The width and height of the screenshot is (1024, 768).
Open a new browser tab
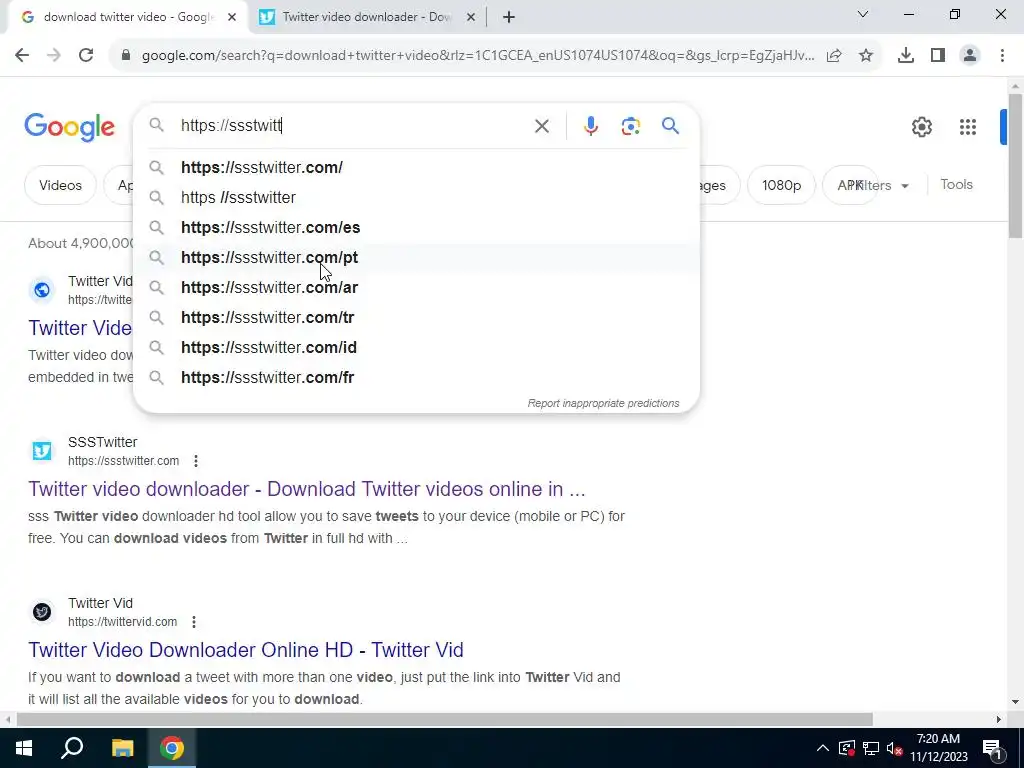(509, 17)
